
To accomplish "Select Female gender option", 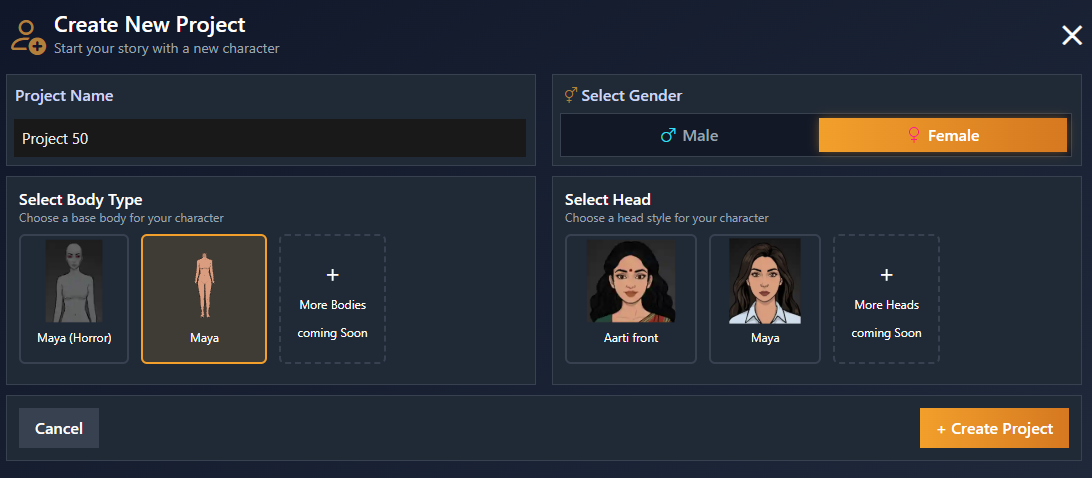I will point(943,135).
